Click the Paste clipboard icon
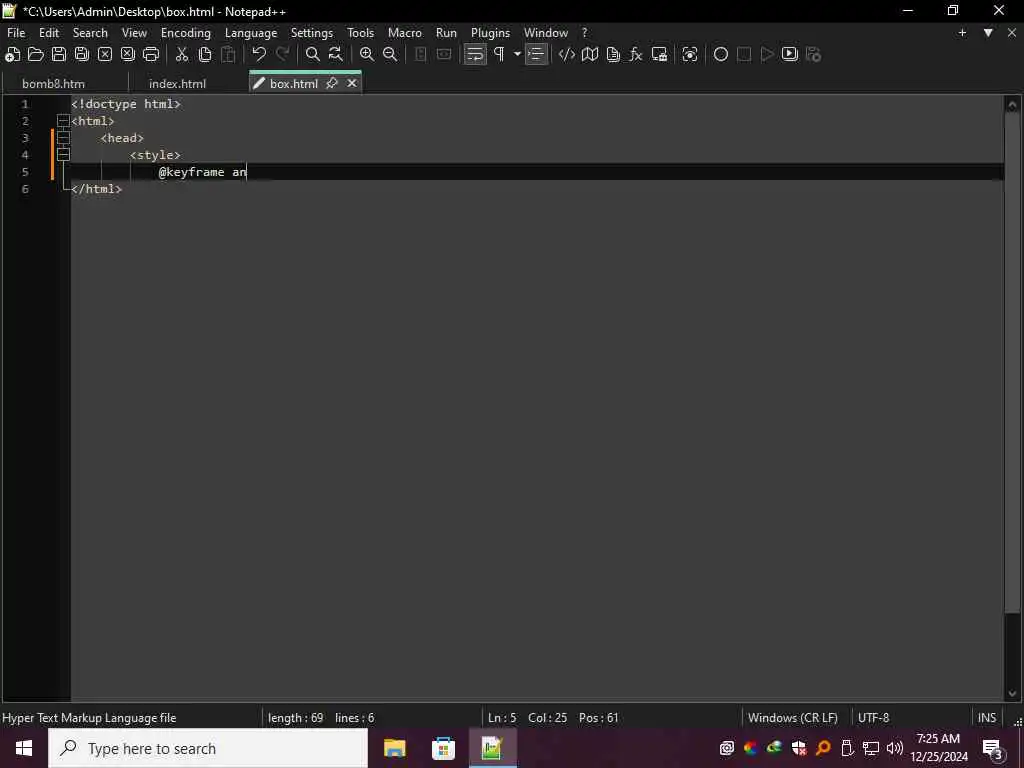This screenshot has width=1024, height=768. click(228, 55)
